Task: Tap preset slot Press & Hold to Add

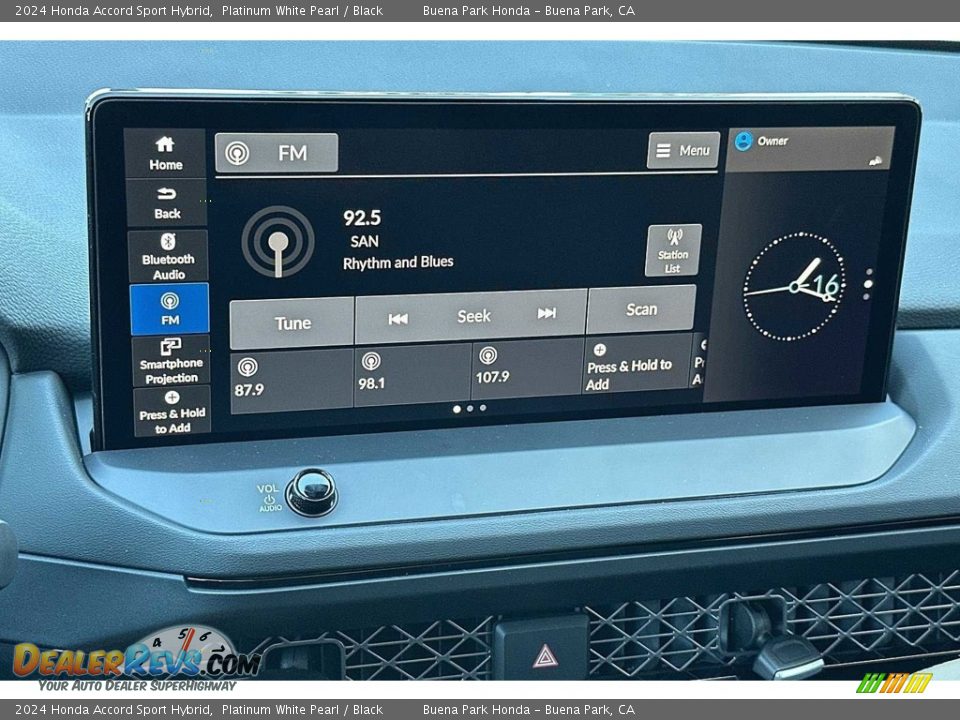Action: click(x=636, y=364)
